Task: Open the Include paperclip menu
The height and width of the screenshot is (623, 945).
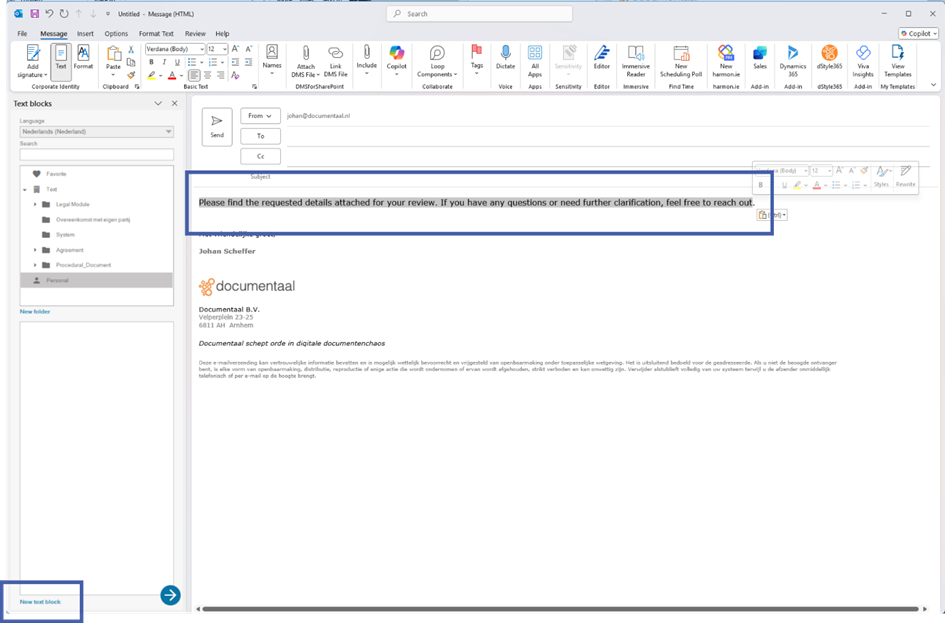Action: (x=366, y=59)
